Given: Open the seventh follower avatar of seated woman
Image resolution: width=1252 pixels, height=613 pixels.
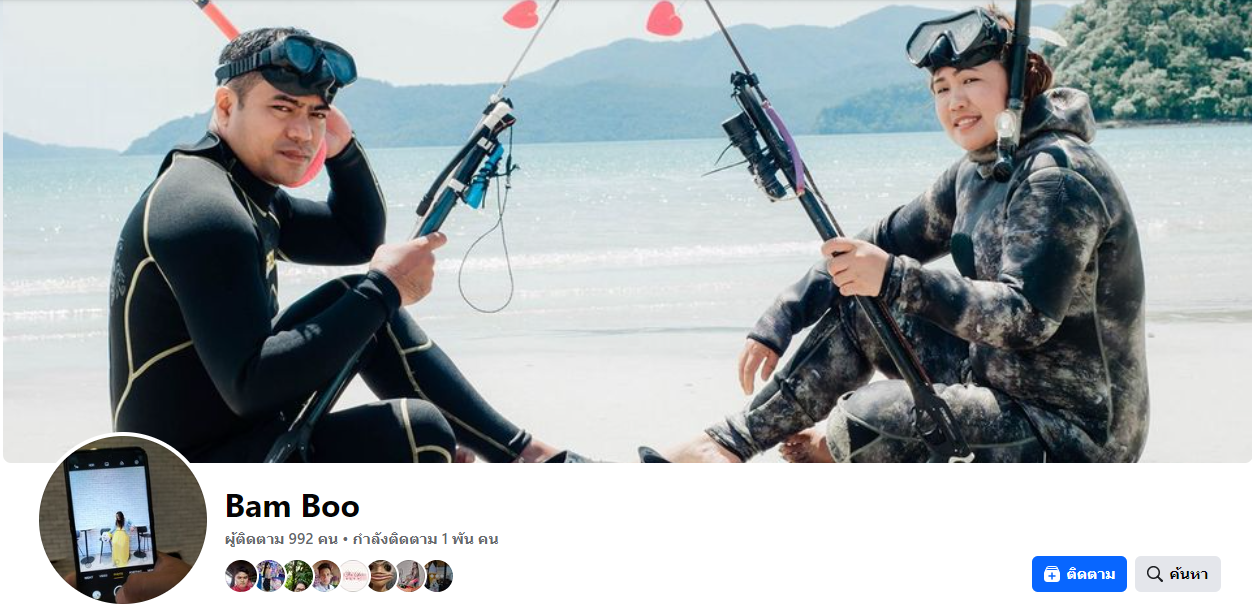Looking at the screenshot, I should point(409,576).
